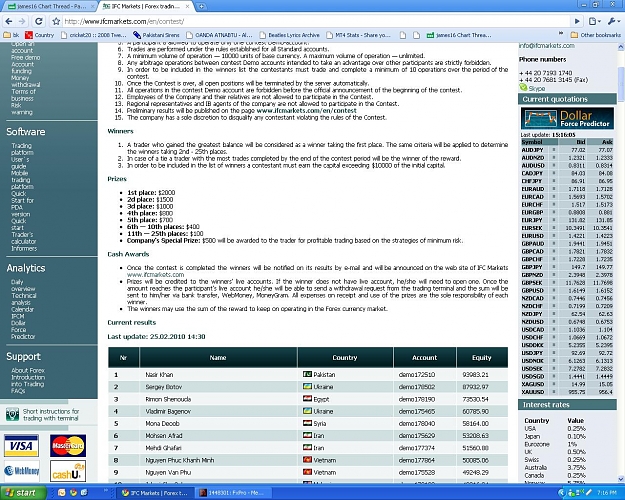625x500 pixels.
Task: Click the info@ifcmarkets.com email link
Action: [546, 45]
